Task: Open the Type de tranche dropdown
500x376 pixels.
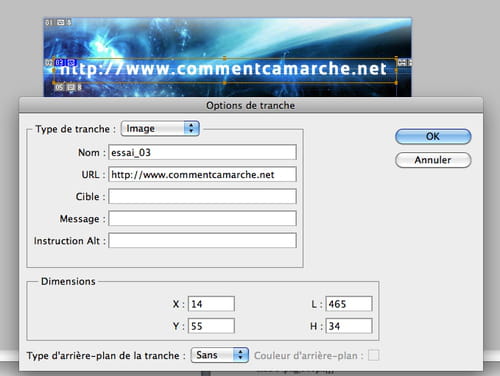Action: coord(160,128)
